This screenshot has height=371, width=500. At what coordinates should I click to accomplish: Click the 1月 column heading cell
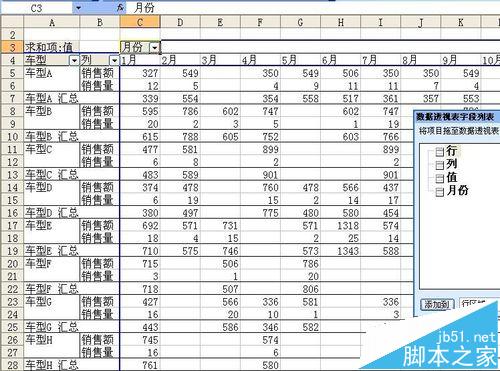tap(140, 60)
